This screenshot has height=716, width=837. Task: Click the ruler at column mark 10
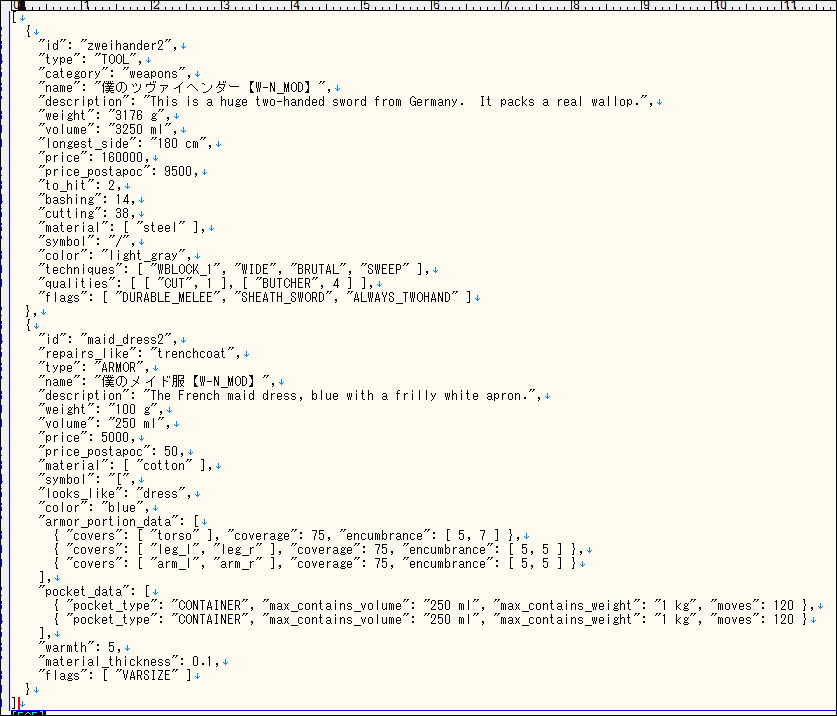[719, 6]
